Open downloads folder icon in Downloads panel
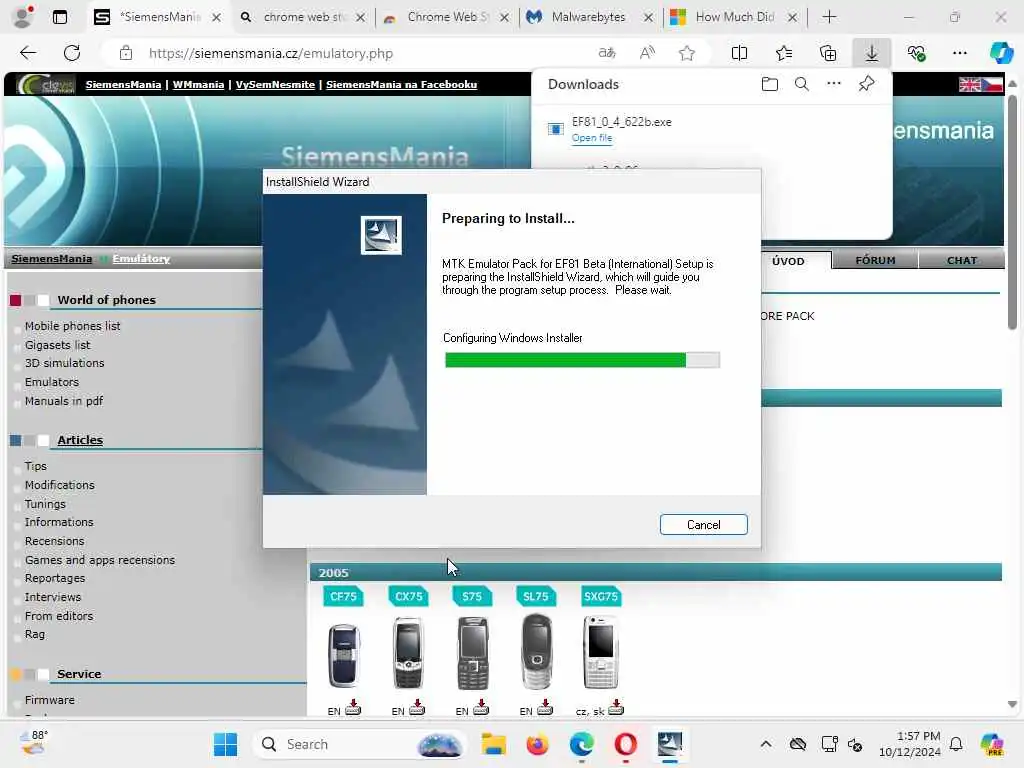Image resolution: width=1024 pixels, height=768 pixels. pos(769,84)
